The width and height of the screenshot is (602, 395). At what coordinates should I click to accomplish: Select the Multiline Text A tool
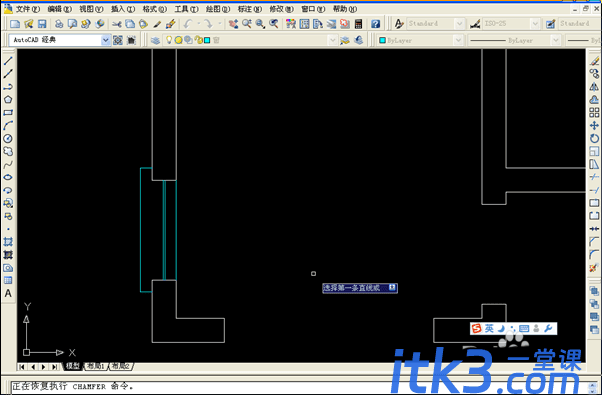point(8,294)
